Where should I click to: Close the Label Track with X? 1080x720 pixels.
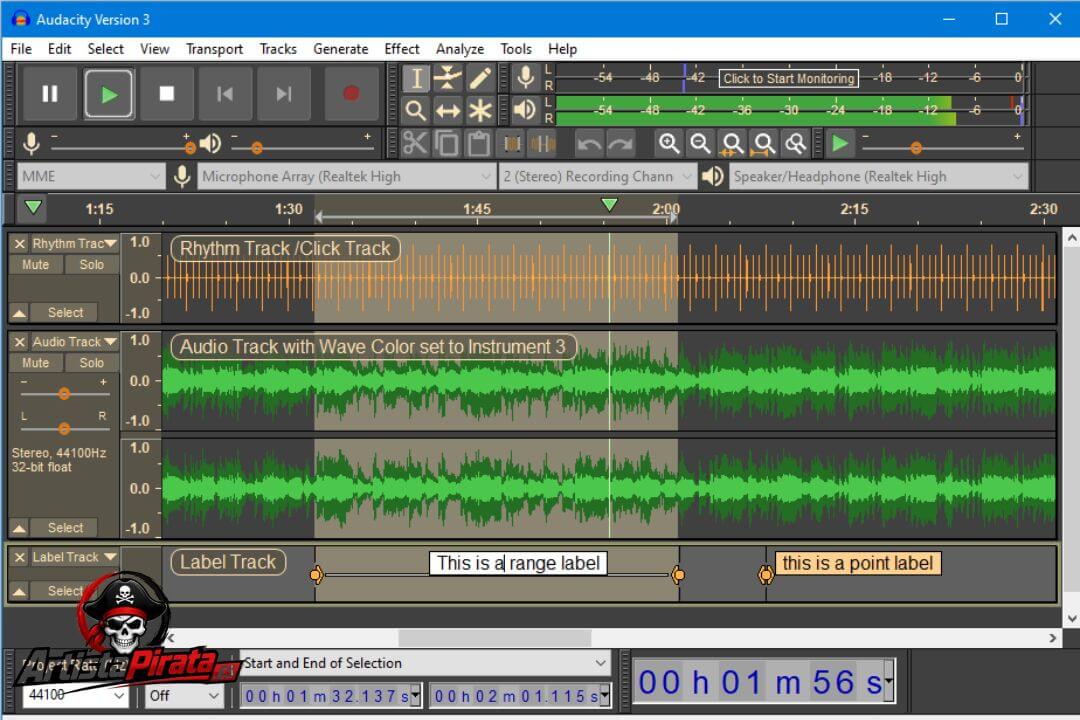coord(19,557)
